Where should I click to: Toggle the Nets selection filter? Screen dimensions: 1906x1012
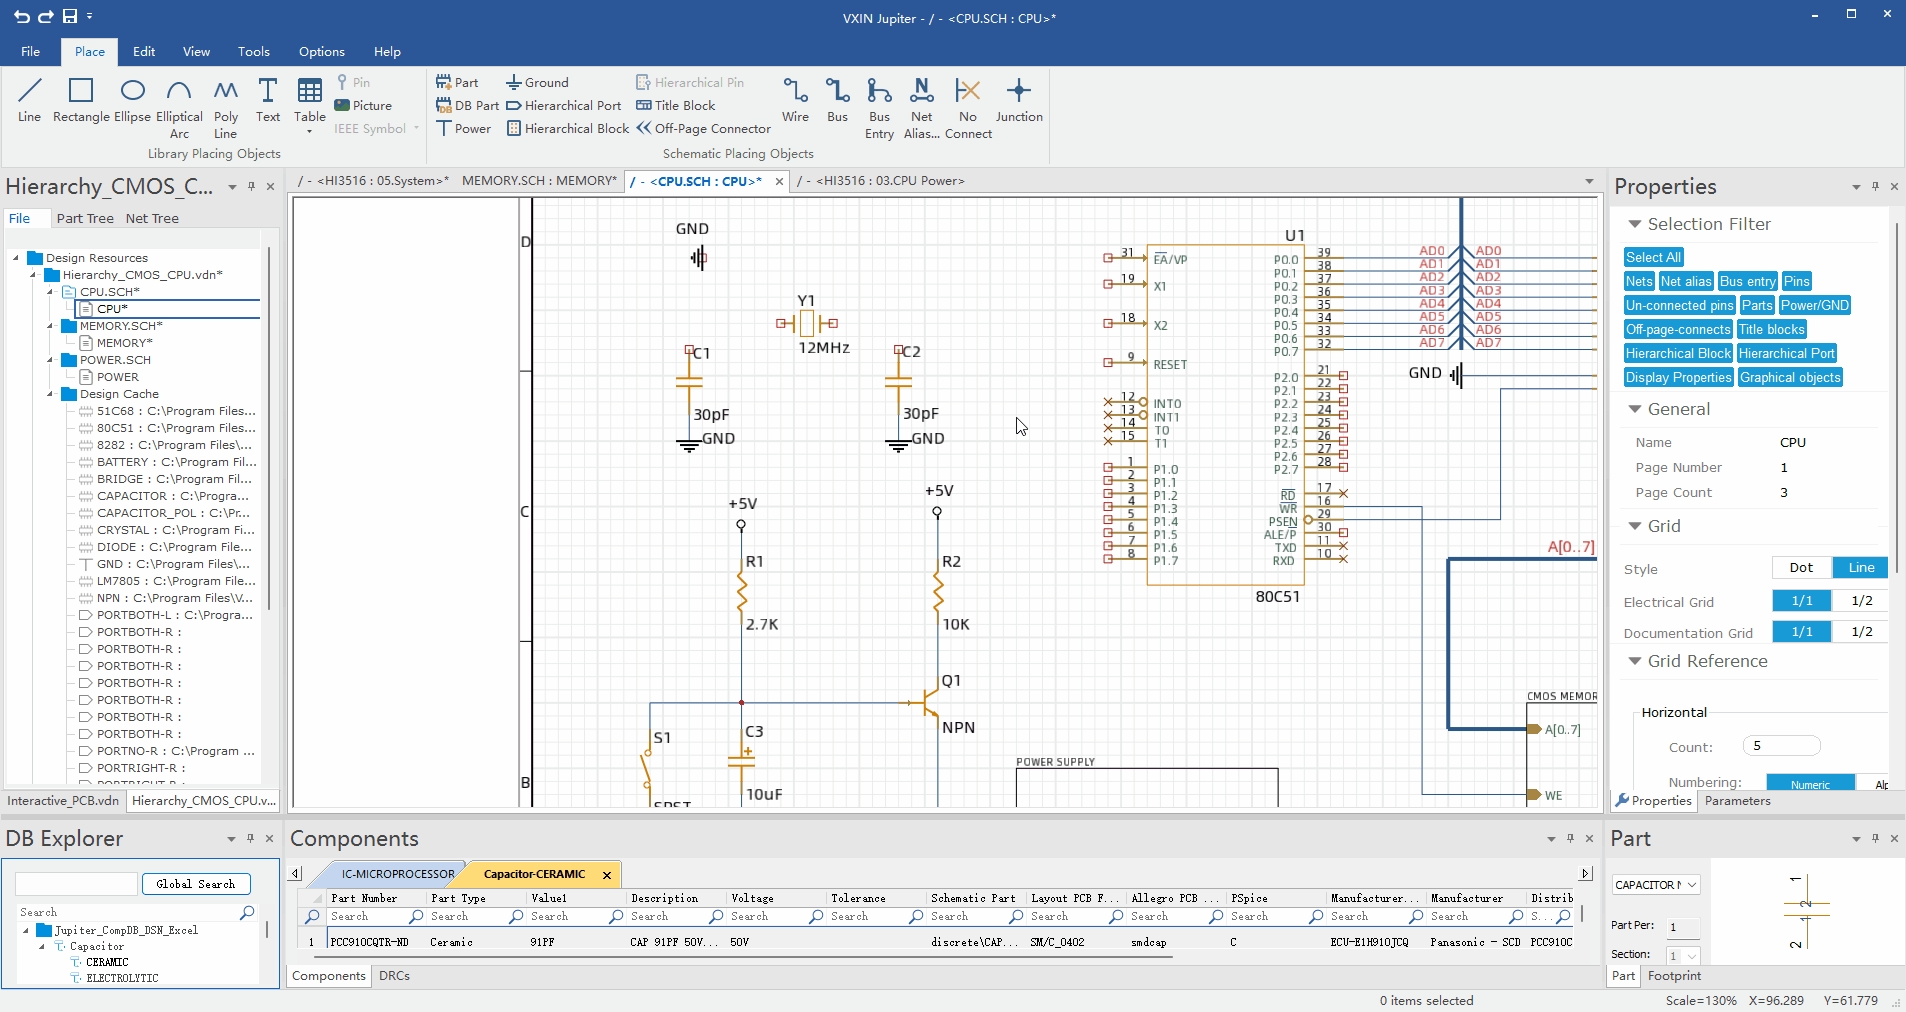click(1639, 282)
